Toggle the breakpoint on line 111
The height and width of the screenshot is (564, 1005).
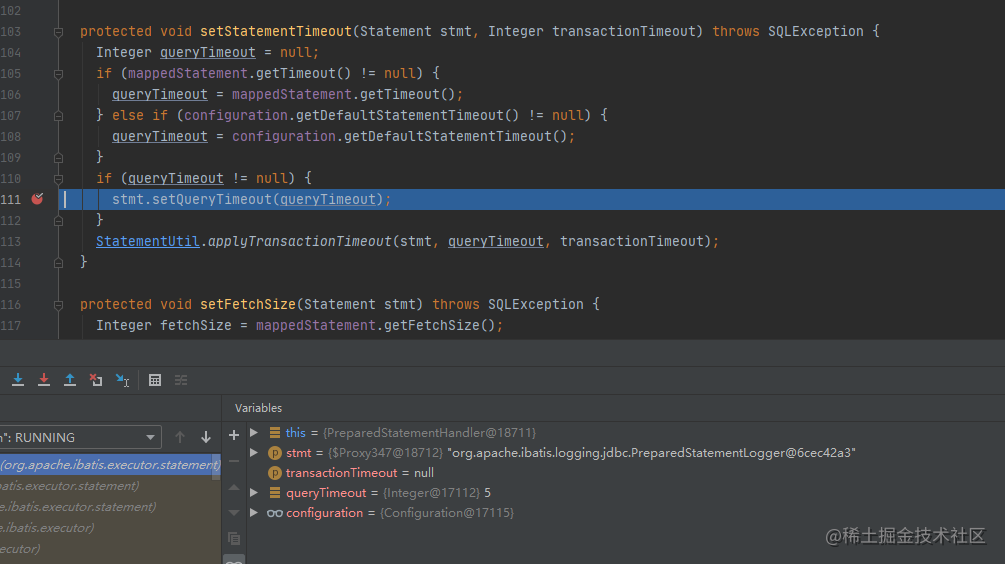tap(37, 199)
